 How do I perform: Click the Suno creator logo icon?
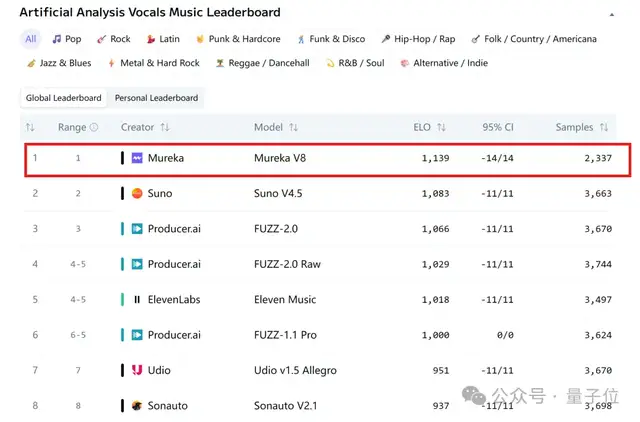pyautogui.click(x=137, y=193)
